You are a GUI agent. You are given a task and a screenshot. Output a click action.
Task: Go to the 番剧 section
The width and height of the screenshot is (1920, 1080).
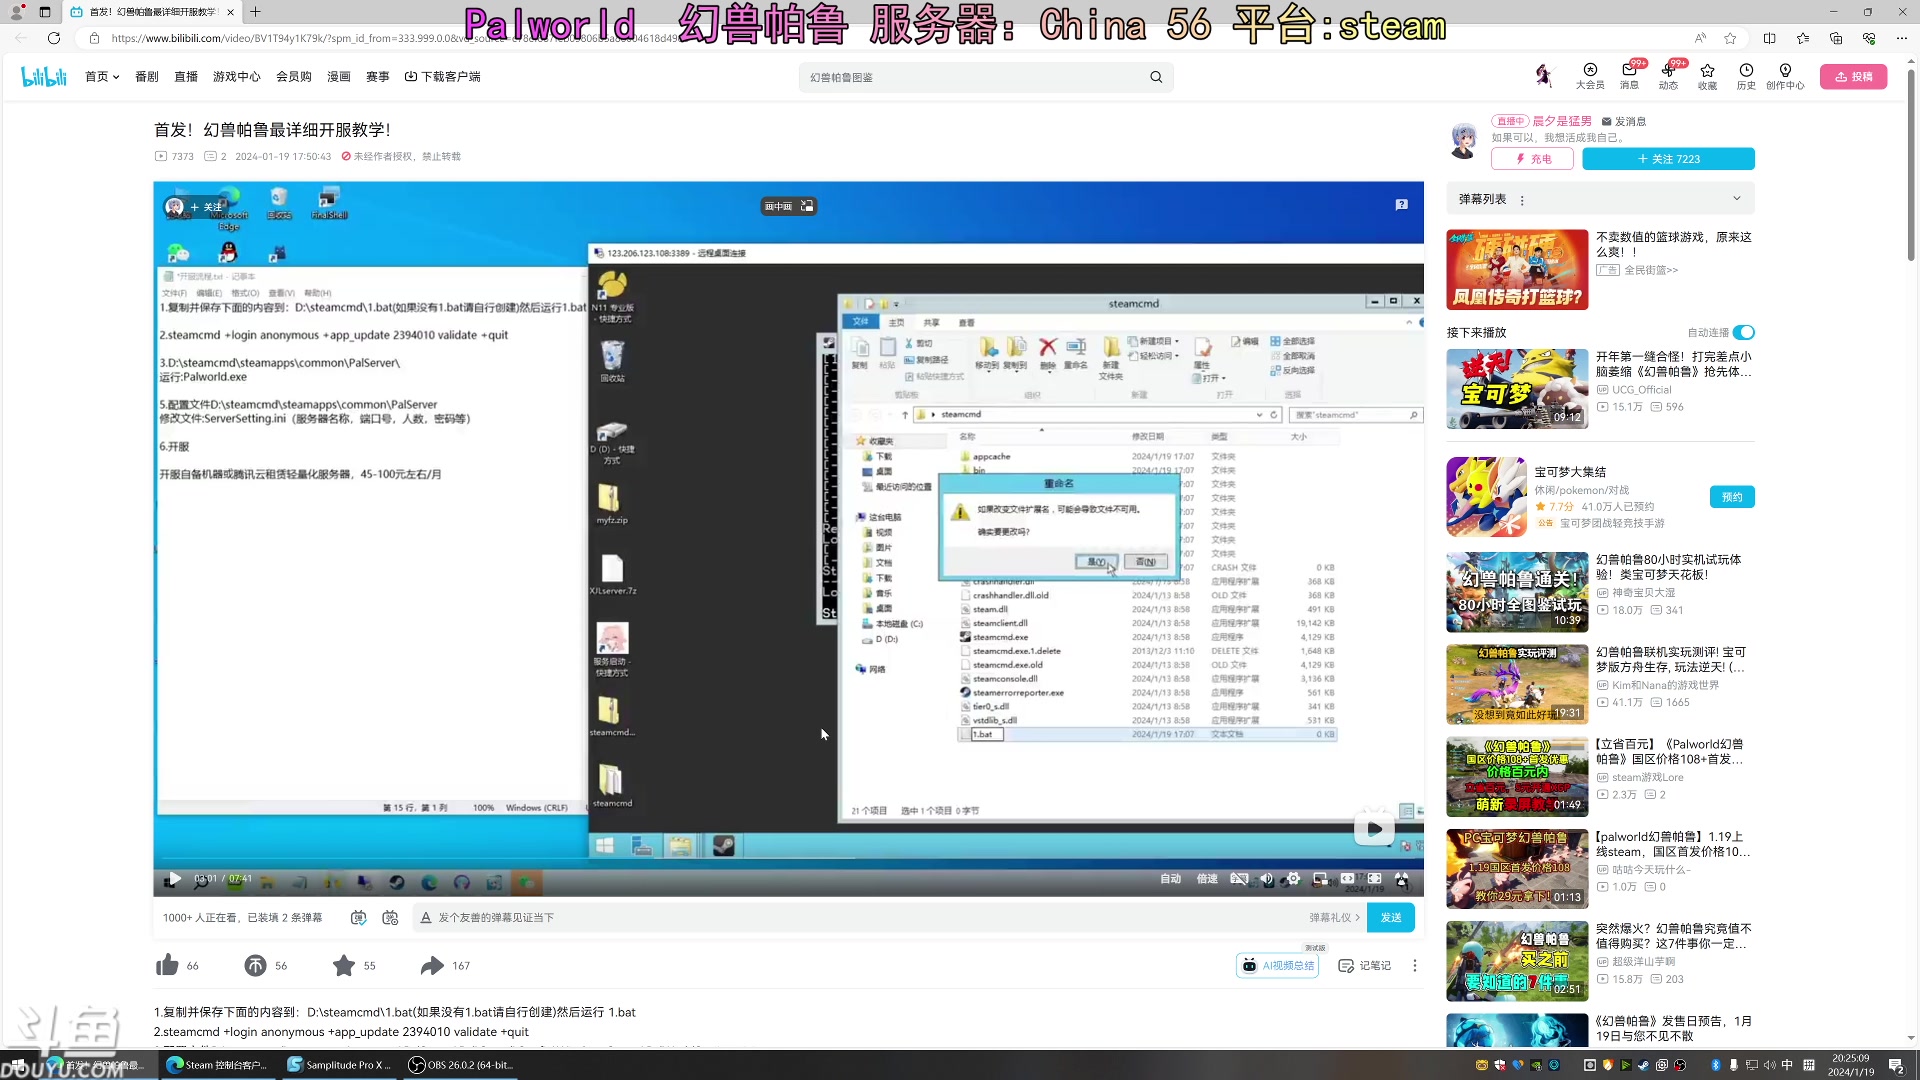147,77
